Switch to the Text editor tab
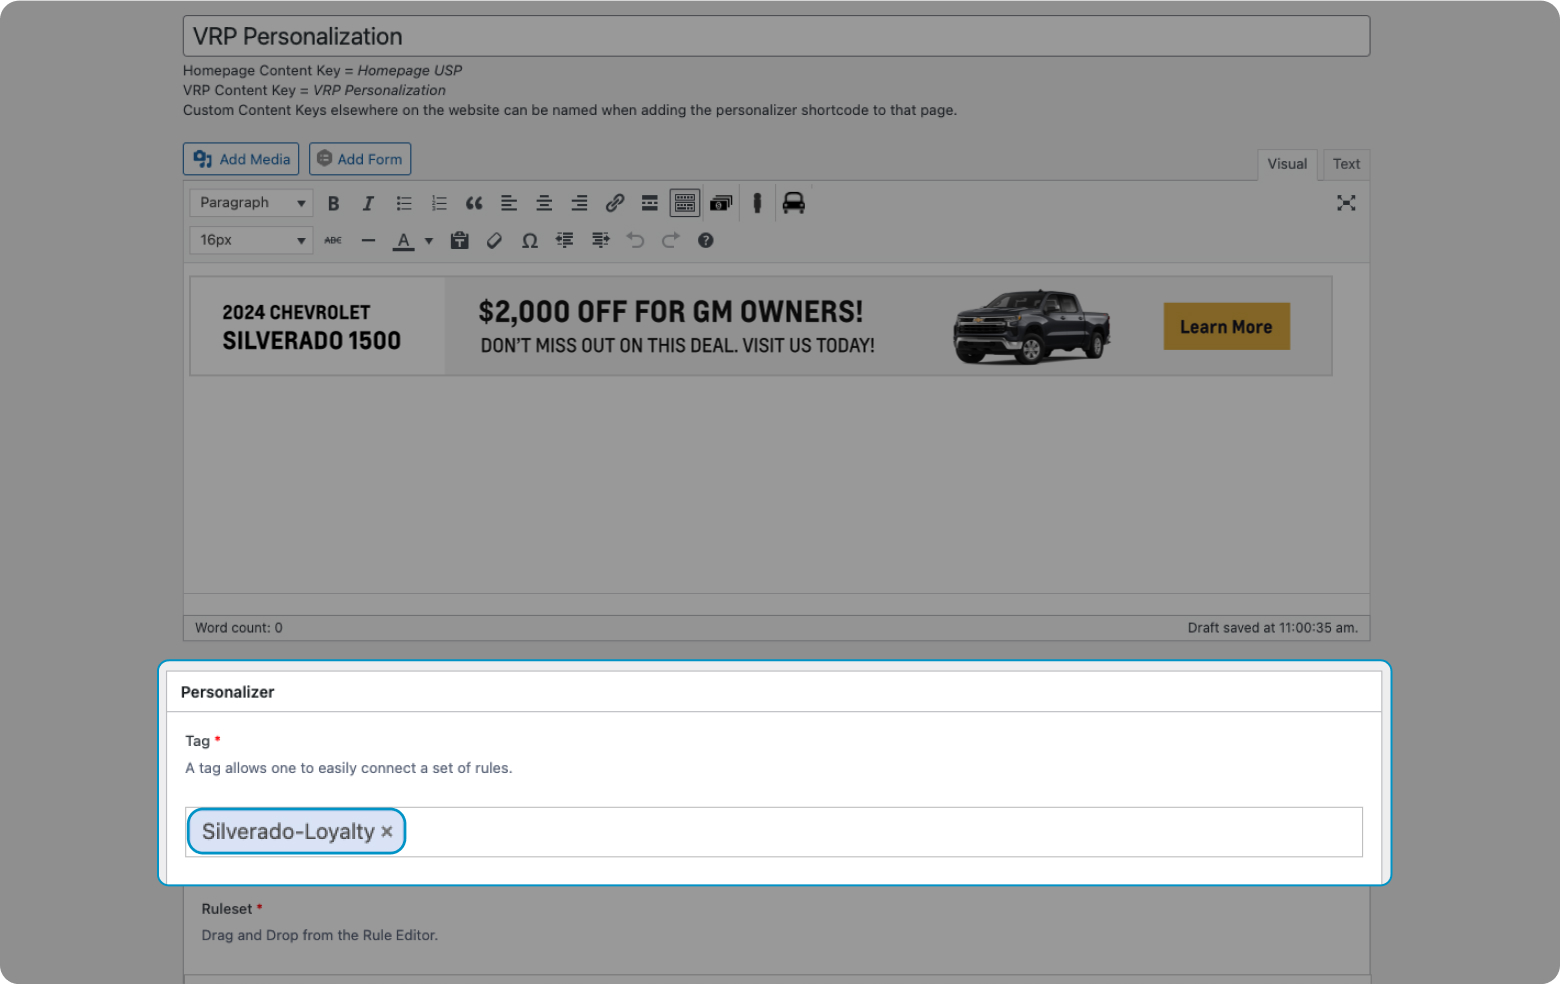Screen dimensions: 1560x984 1346,164
